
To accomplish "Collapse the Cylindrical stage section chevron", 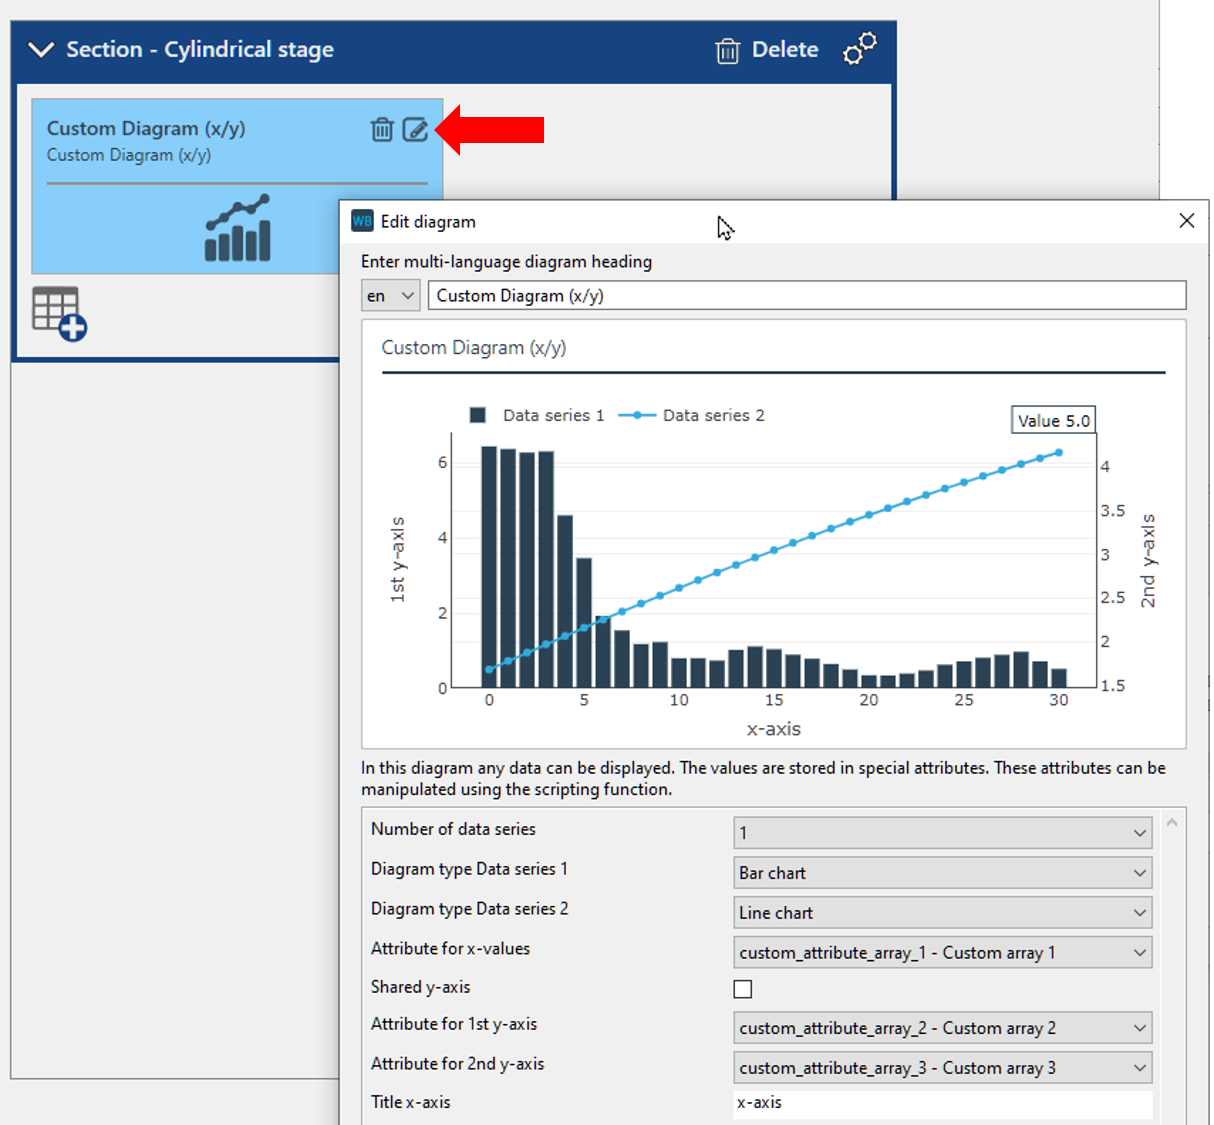I will [41, 49].
